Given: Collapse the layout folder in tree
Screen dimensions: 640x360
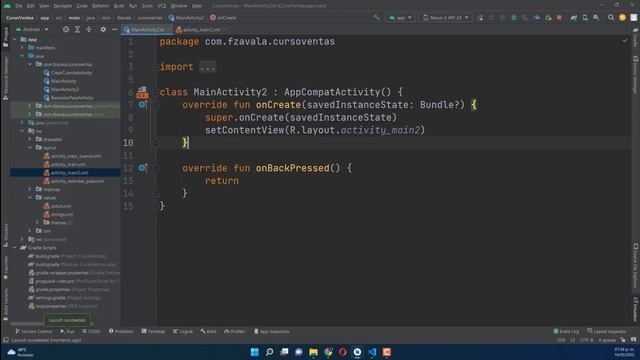Looking at the screenshot, I should pyautogui.click(x=30, y=147).
